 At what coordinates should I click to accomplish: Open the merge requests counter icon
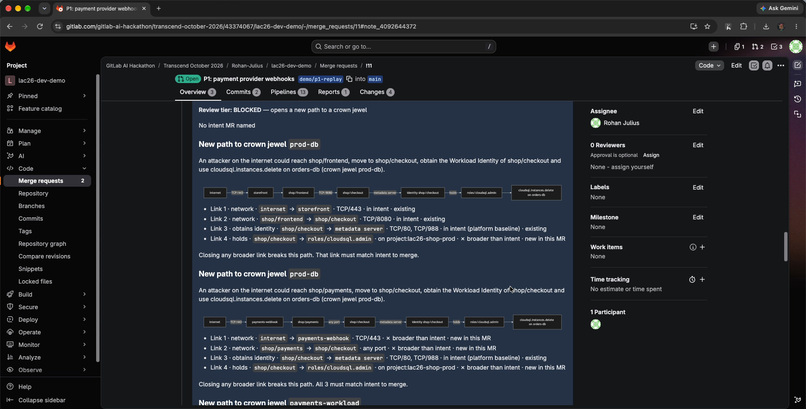(x=757, y=47)
